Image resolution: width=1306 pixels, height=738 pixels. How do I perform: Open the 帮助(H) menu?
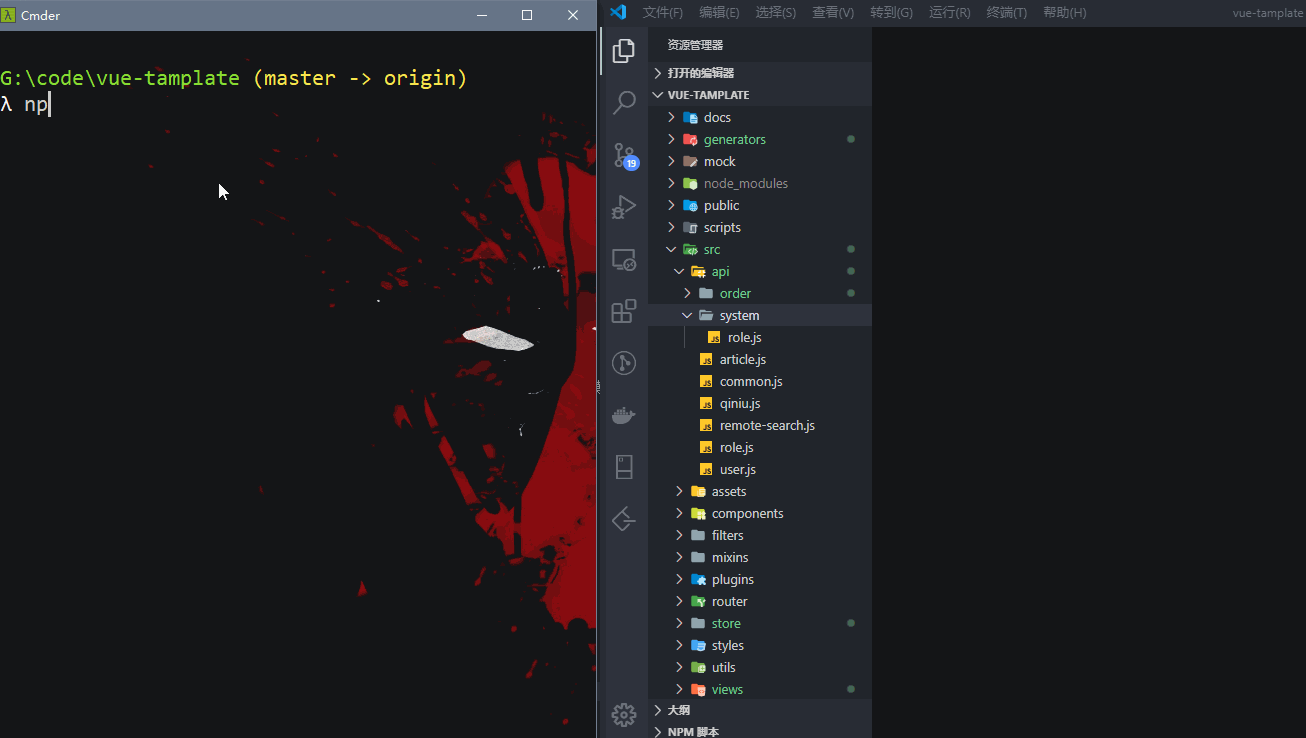[x=1064, y=13]
